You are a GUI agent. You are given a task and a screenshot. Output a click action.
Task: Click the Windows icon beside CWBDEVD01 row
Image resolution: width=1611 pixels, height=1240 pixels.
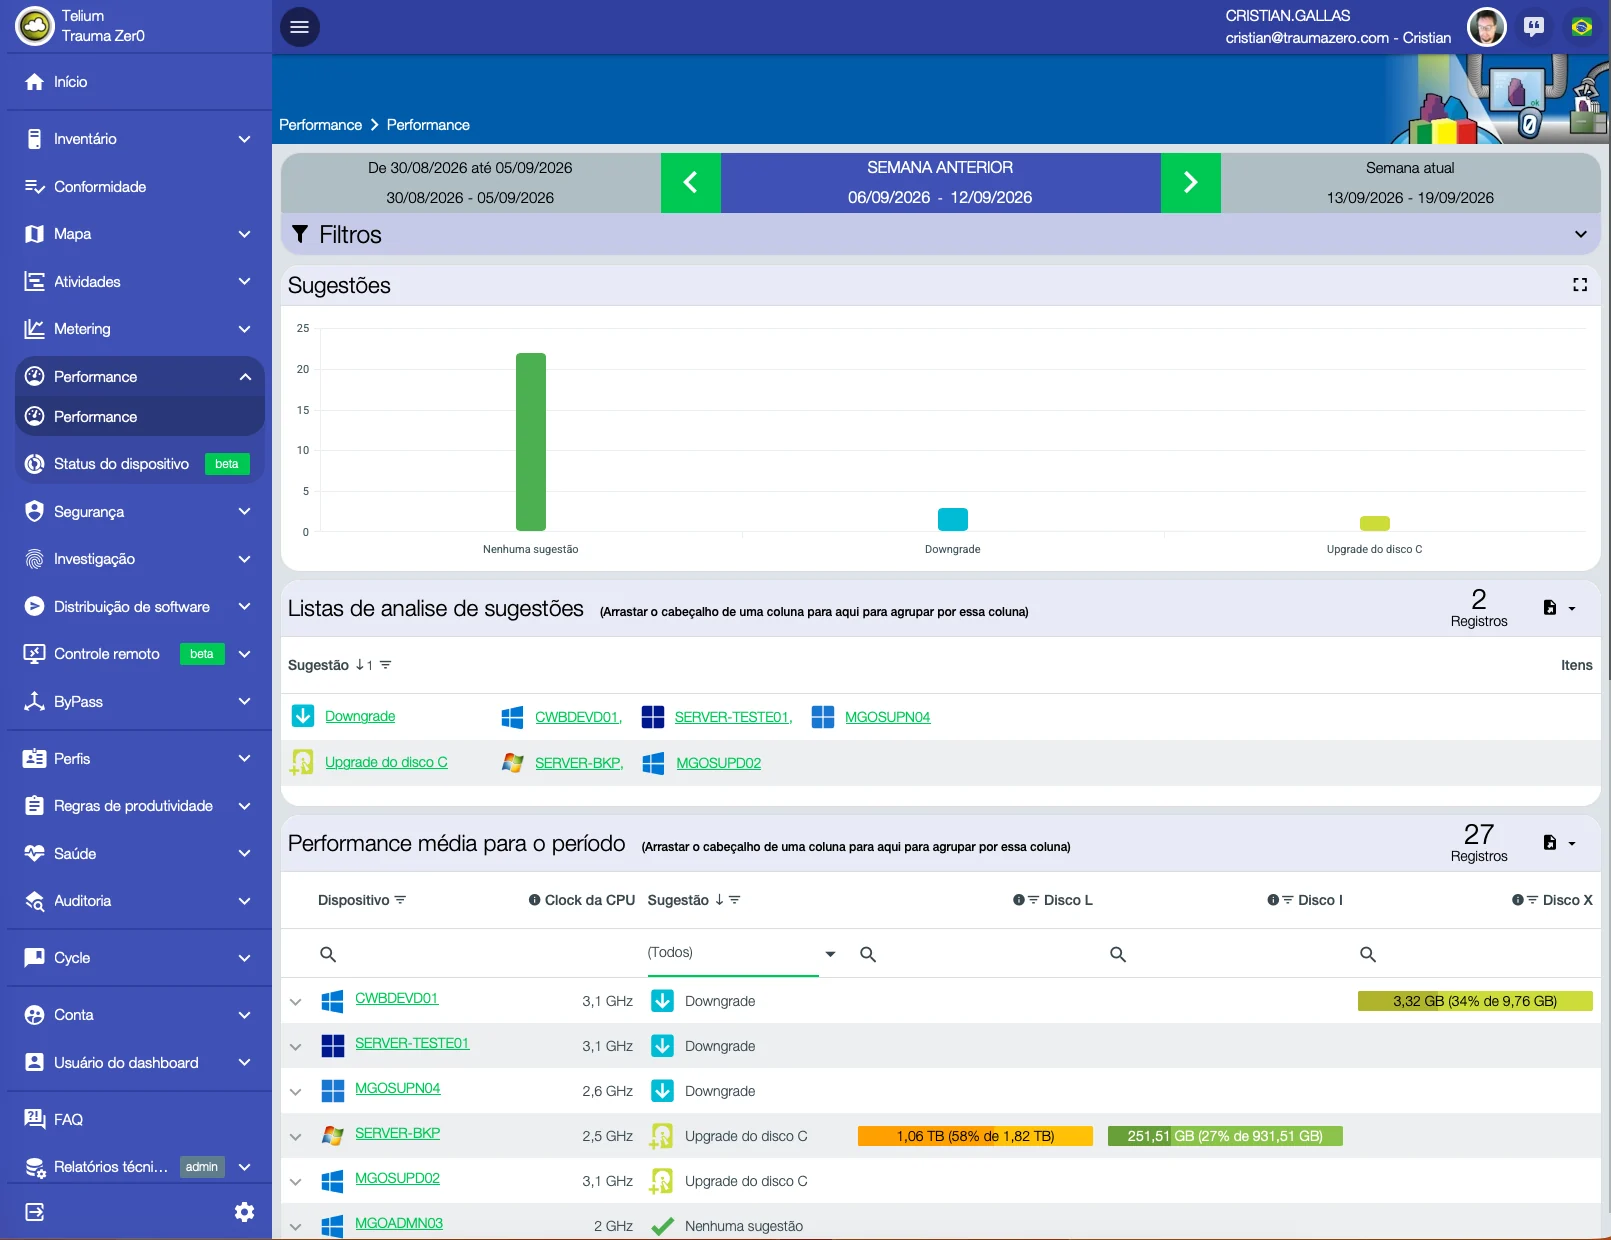pyautogui.click(x=333, y=1001)
